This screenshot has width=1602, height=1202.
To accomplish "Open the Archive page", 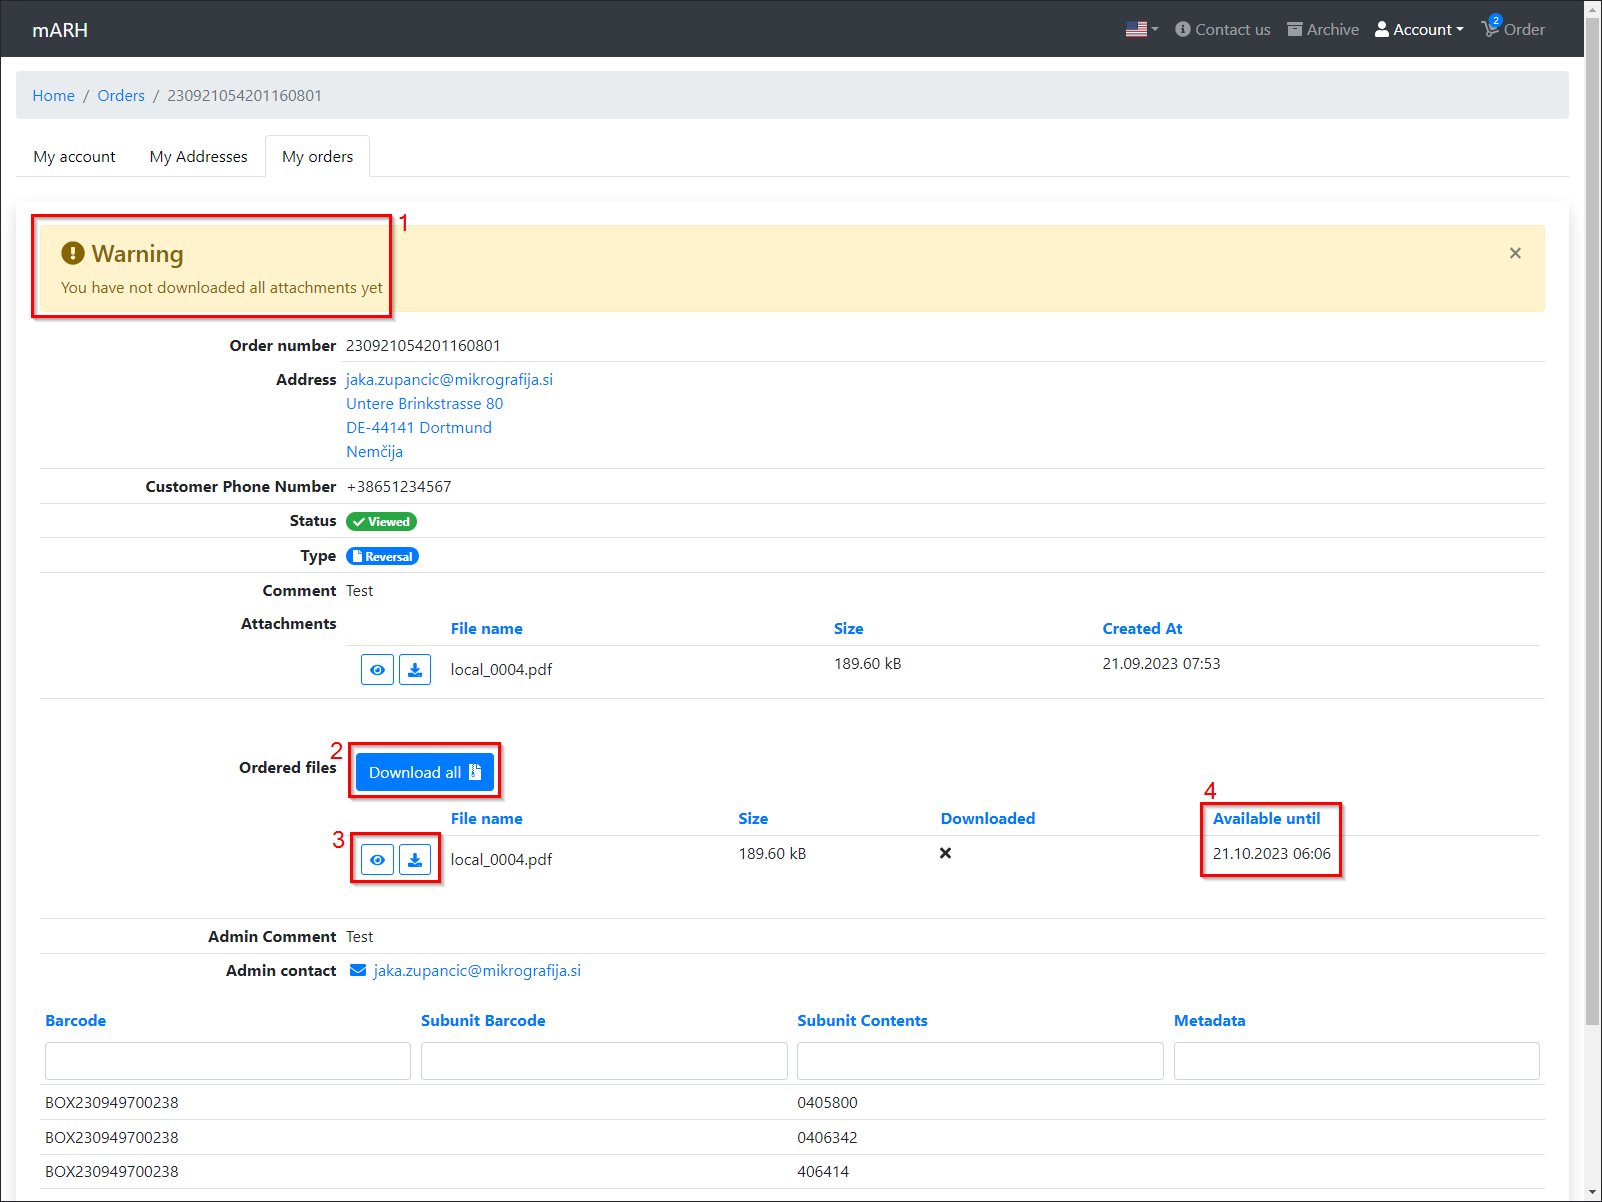I will 1323,29.
